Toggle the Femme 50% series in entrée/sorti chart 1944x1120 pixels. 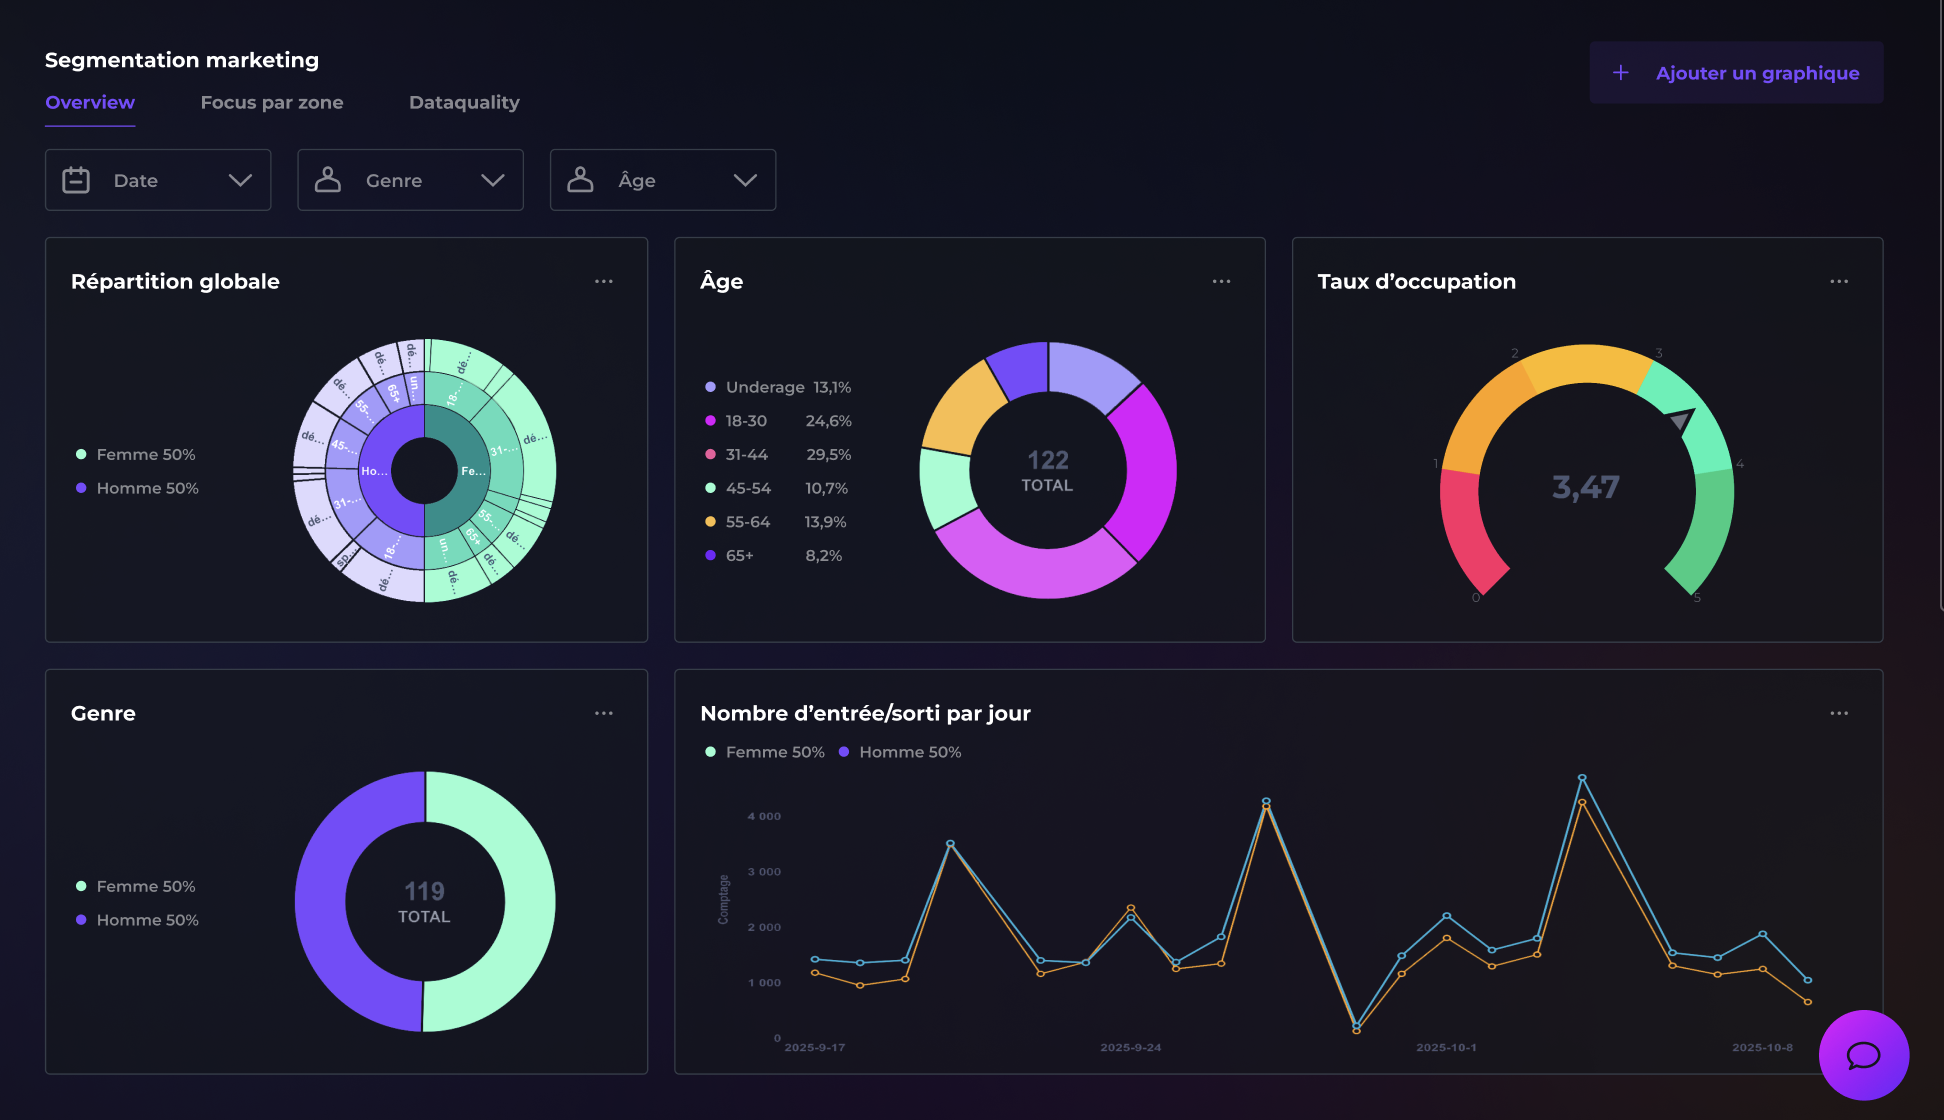coord(766,751)
